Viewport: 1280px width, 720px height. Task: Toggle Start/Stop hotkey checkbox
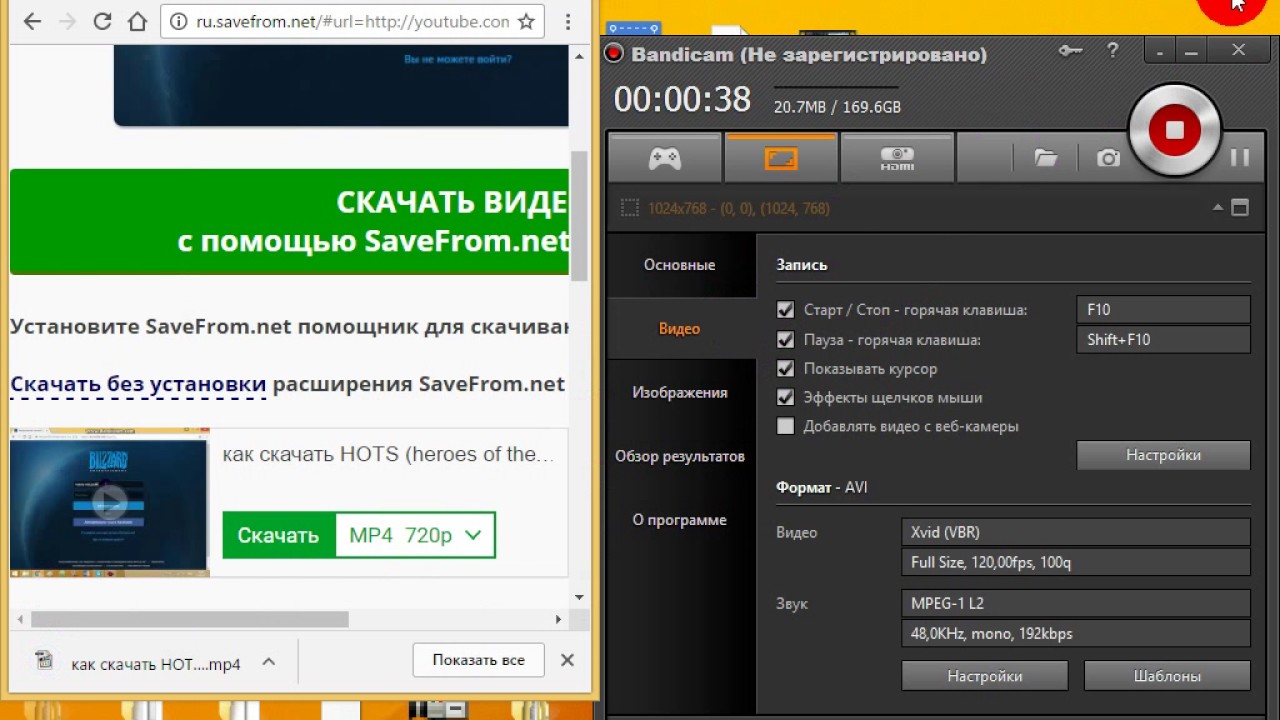pos(785,310)
